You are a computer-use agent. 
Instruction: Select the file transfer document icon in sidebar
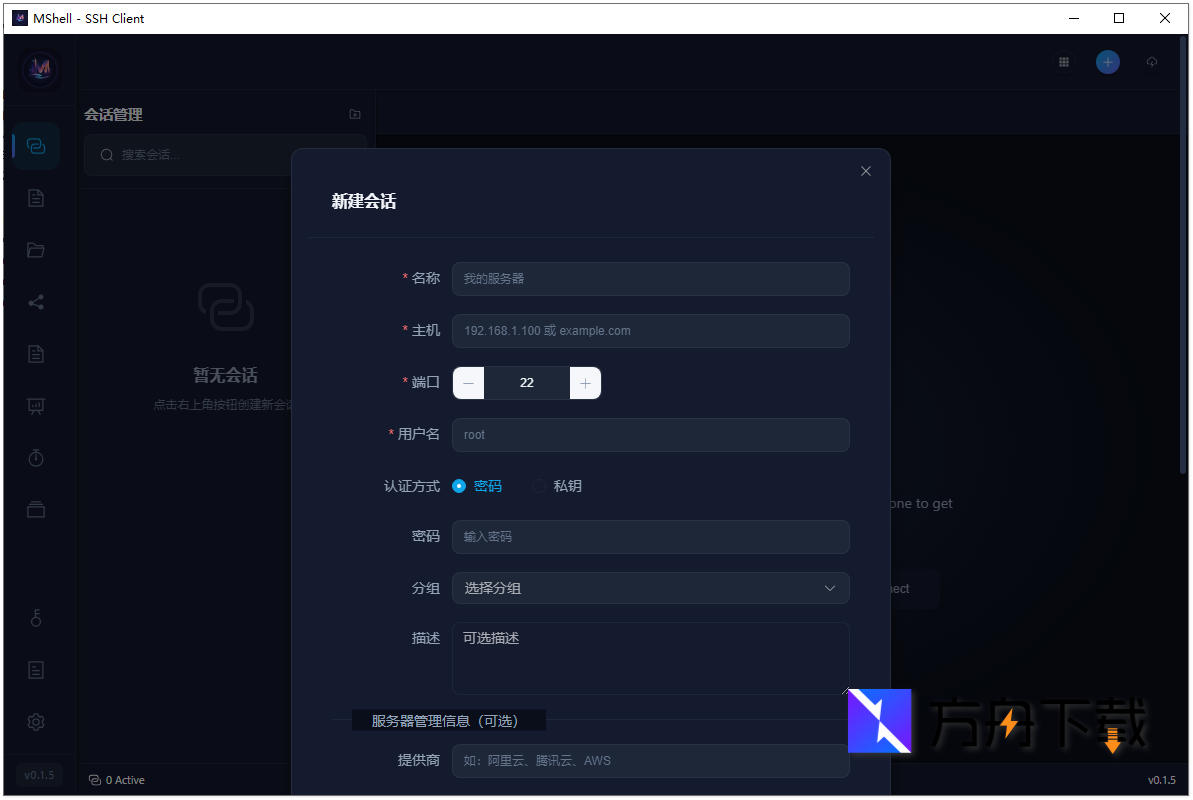36,198
